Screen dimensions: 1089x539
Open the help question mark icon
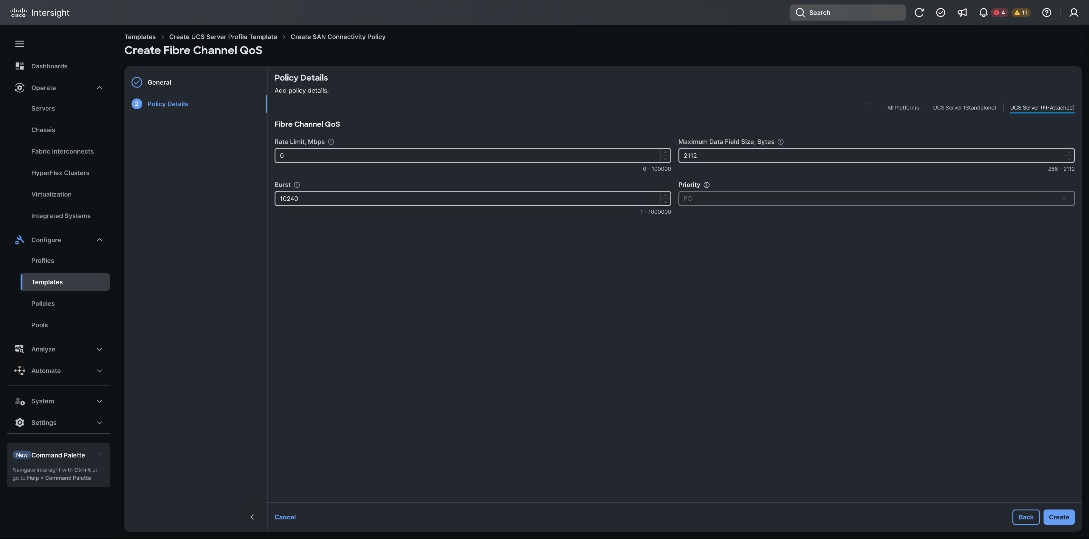coord(1047,13)
